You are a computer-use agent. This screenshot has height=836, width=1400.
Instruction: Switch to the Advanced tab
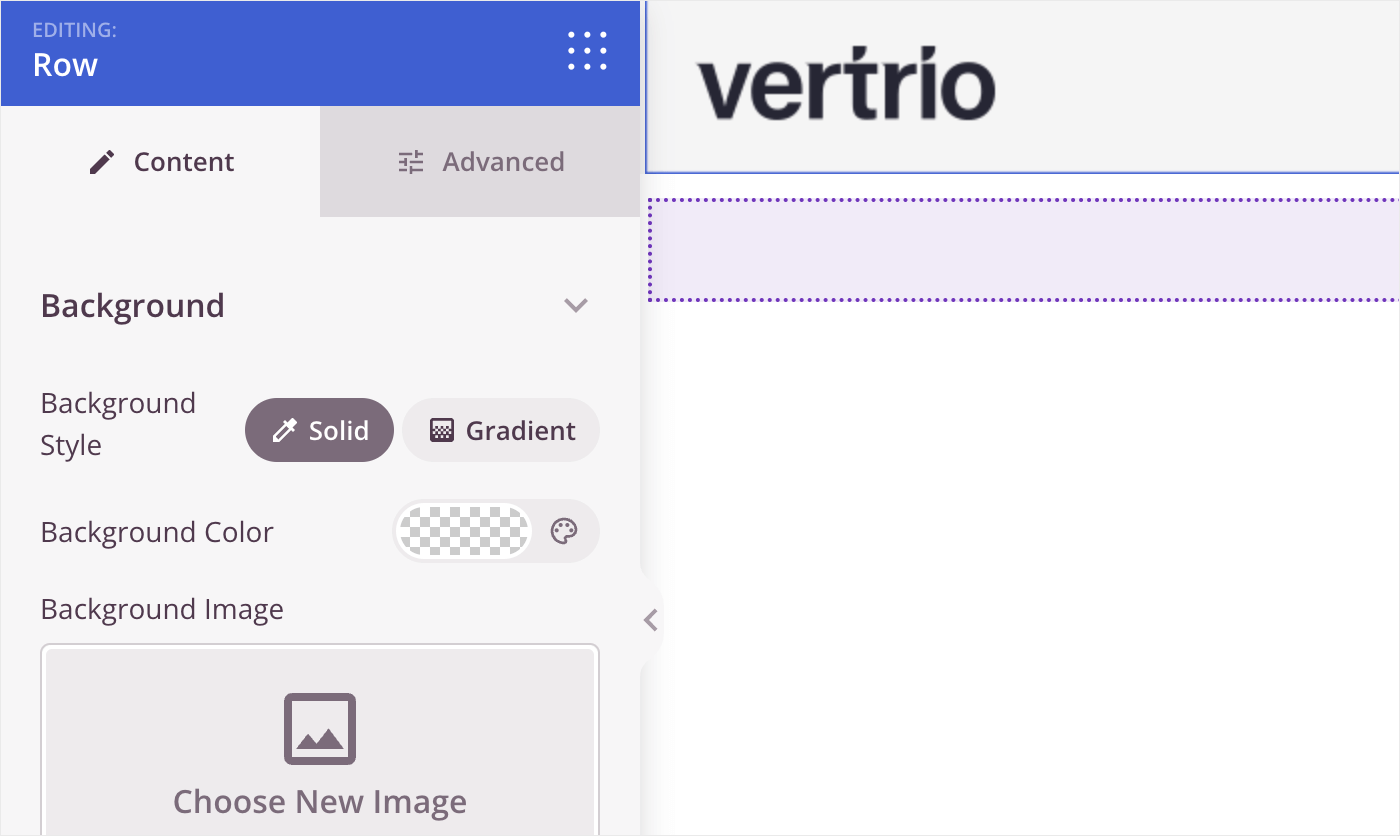pos(480,162)
